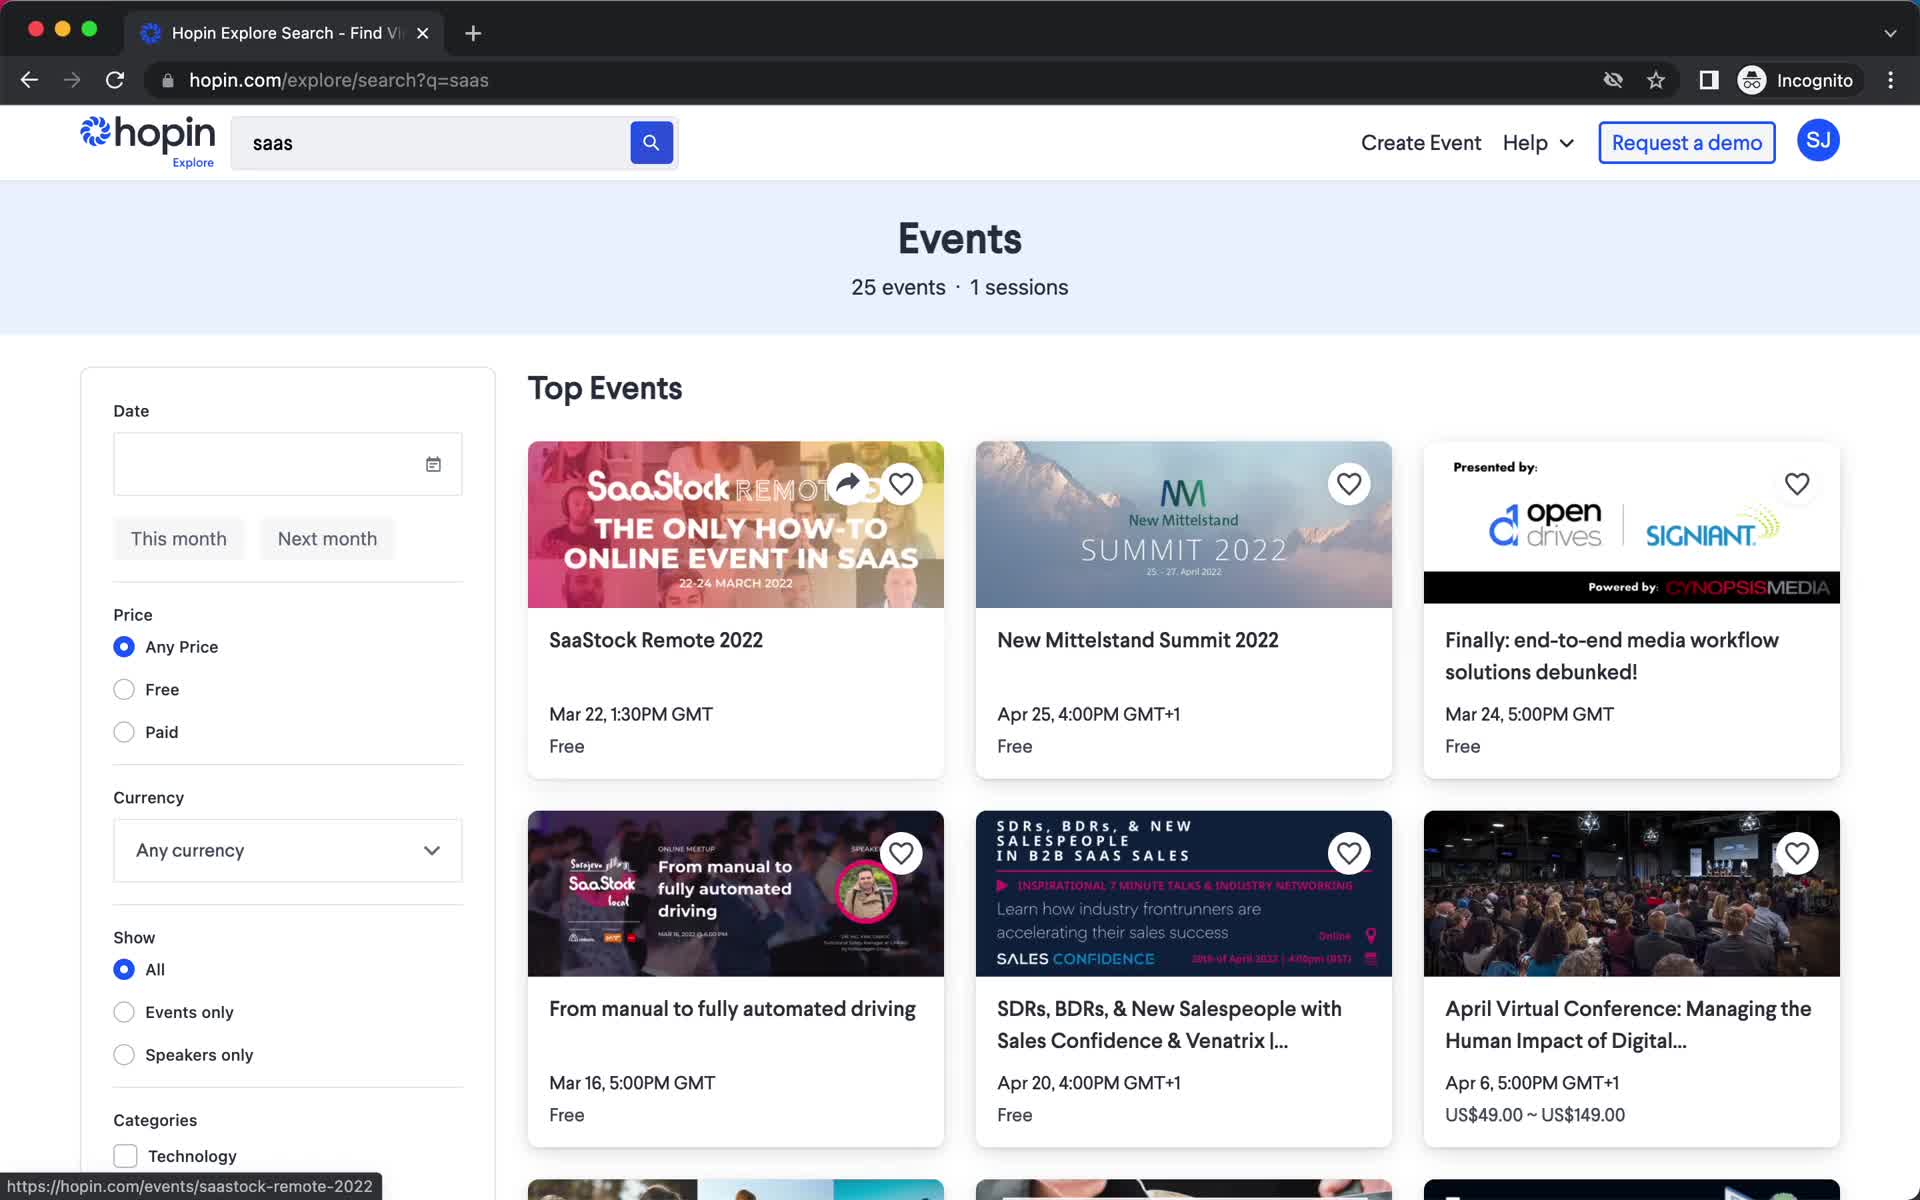This screenshot has width=1920, height=1200.
Task: Select Speakers only radio option
Action: point(124,1055)
